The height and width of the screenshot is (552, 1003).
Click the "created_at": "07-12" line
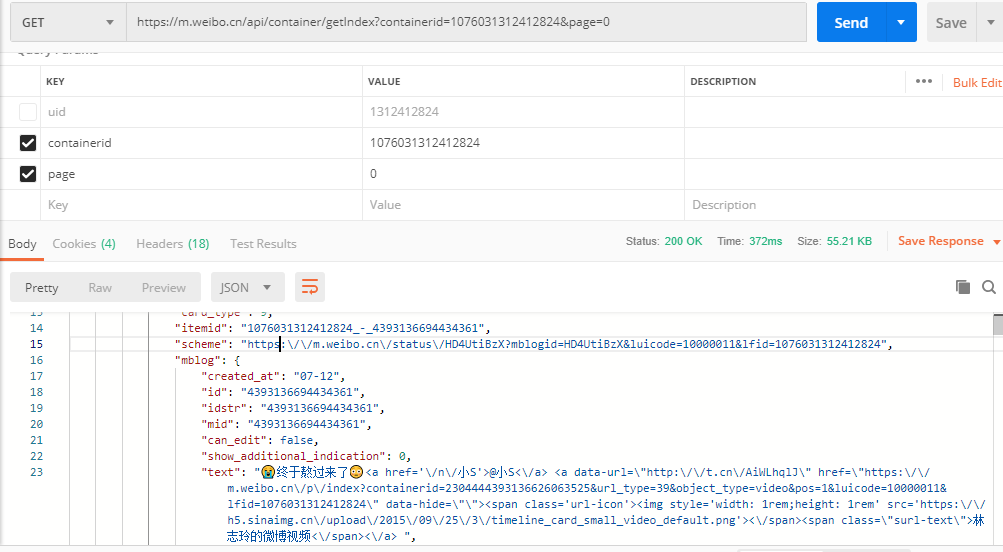coord(273,376)
